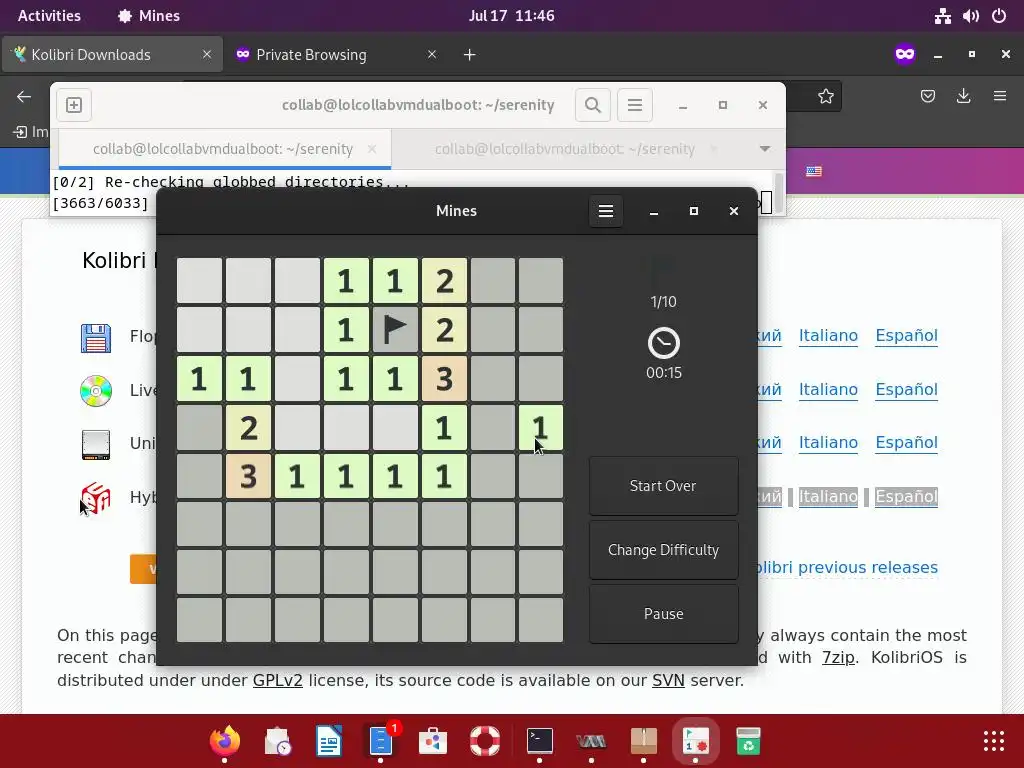Open Italiano link in the Hybrid row
1024x768 pixels.
(828, 496)
